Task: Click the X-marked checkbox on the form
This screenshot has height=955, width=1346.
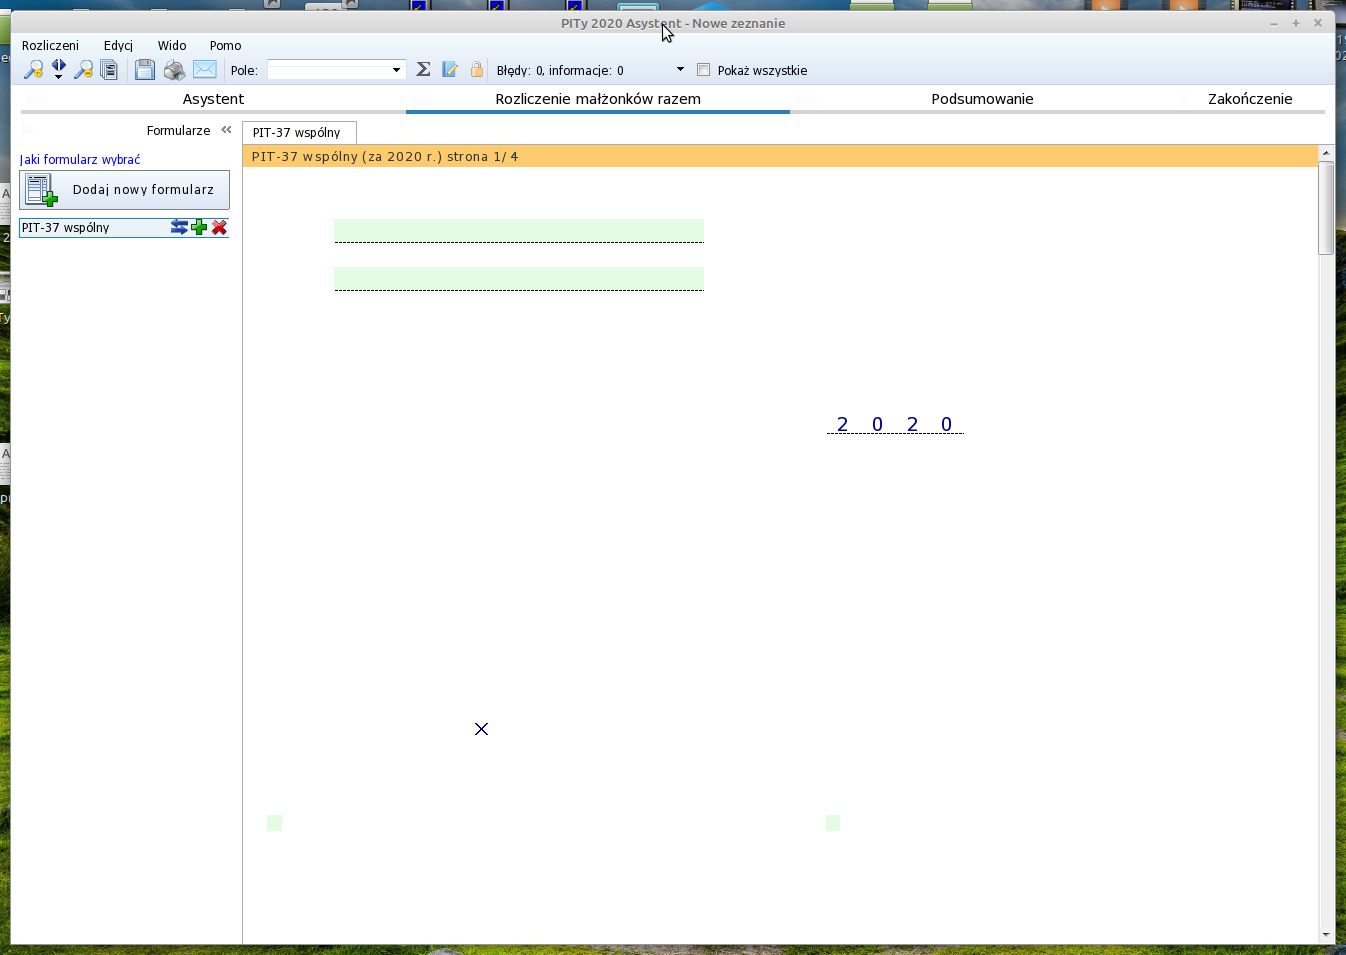Action: (x=481, y=729)
